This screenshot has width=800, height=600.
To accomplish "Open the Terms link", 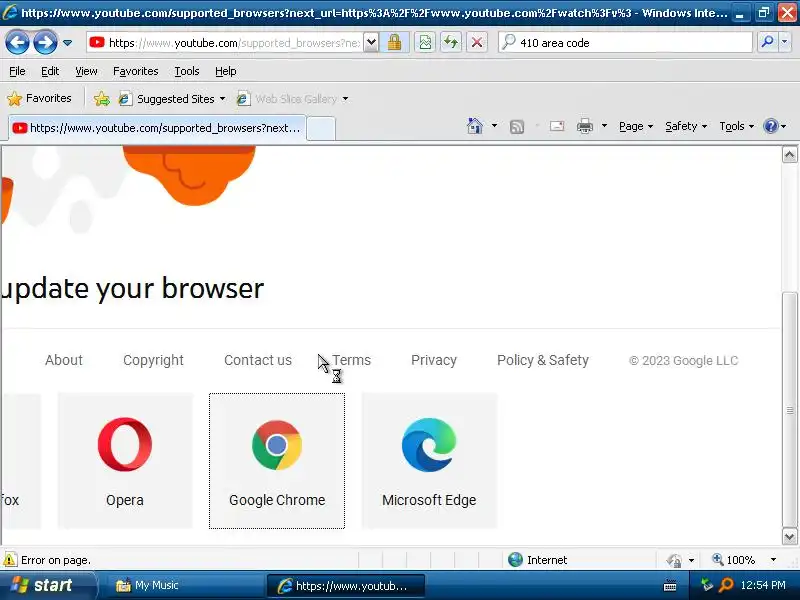I will pyautogui.click(x=352, y=360).
